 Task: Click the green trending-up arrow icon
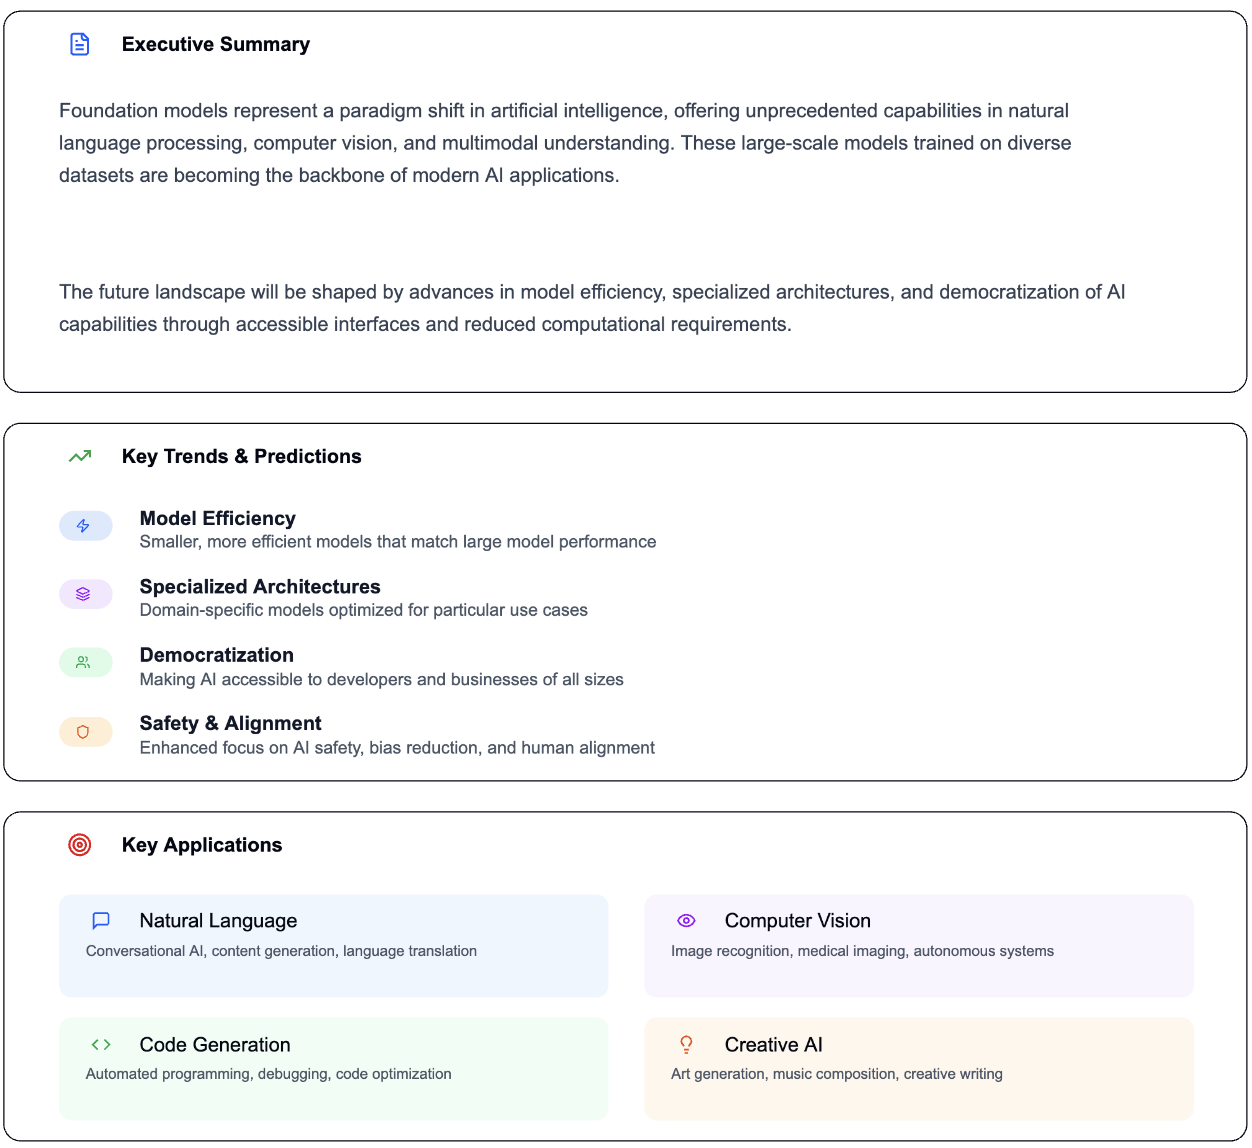(80, 456)
